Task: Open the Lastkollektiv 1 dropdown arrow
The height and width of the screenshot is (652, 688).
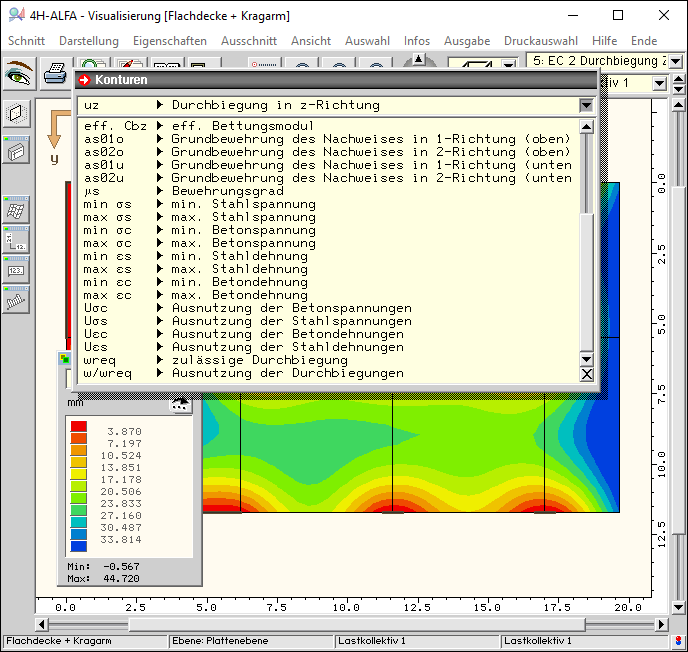Action: pyautogui.click(x=659, y=83)
